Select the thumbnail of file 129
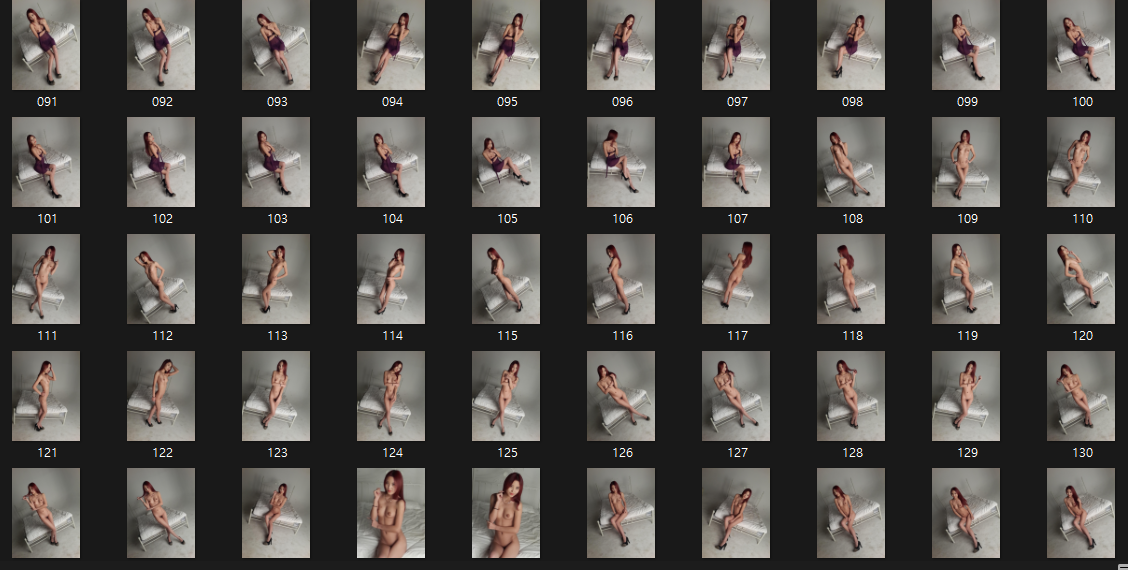1128x570 pixels. (966, 396)
